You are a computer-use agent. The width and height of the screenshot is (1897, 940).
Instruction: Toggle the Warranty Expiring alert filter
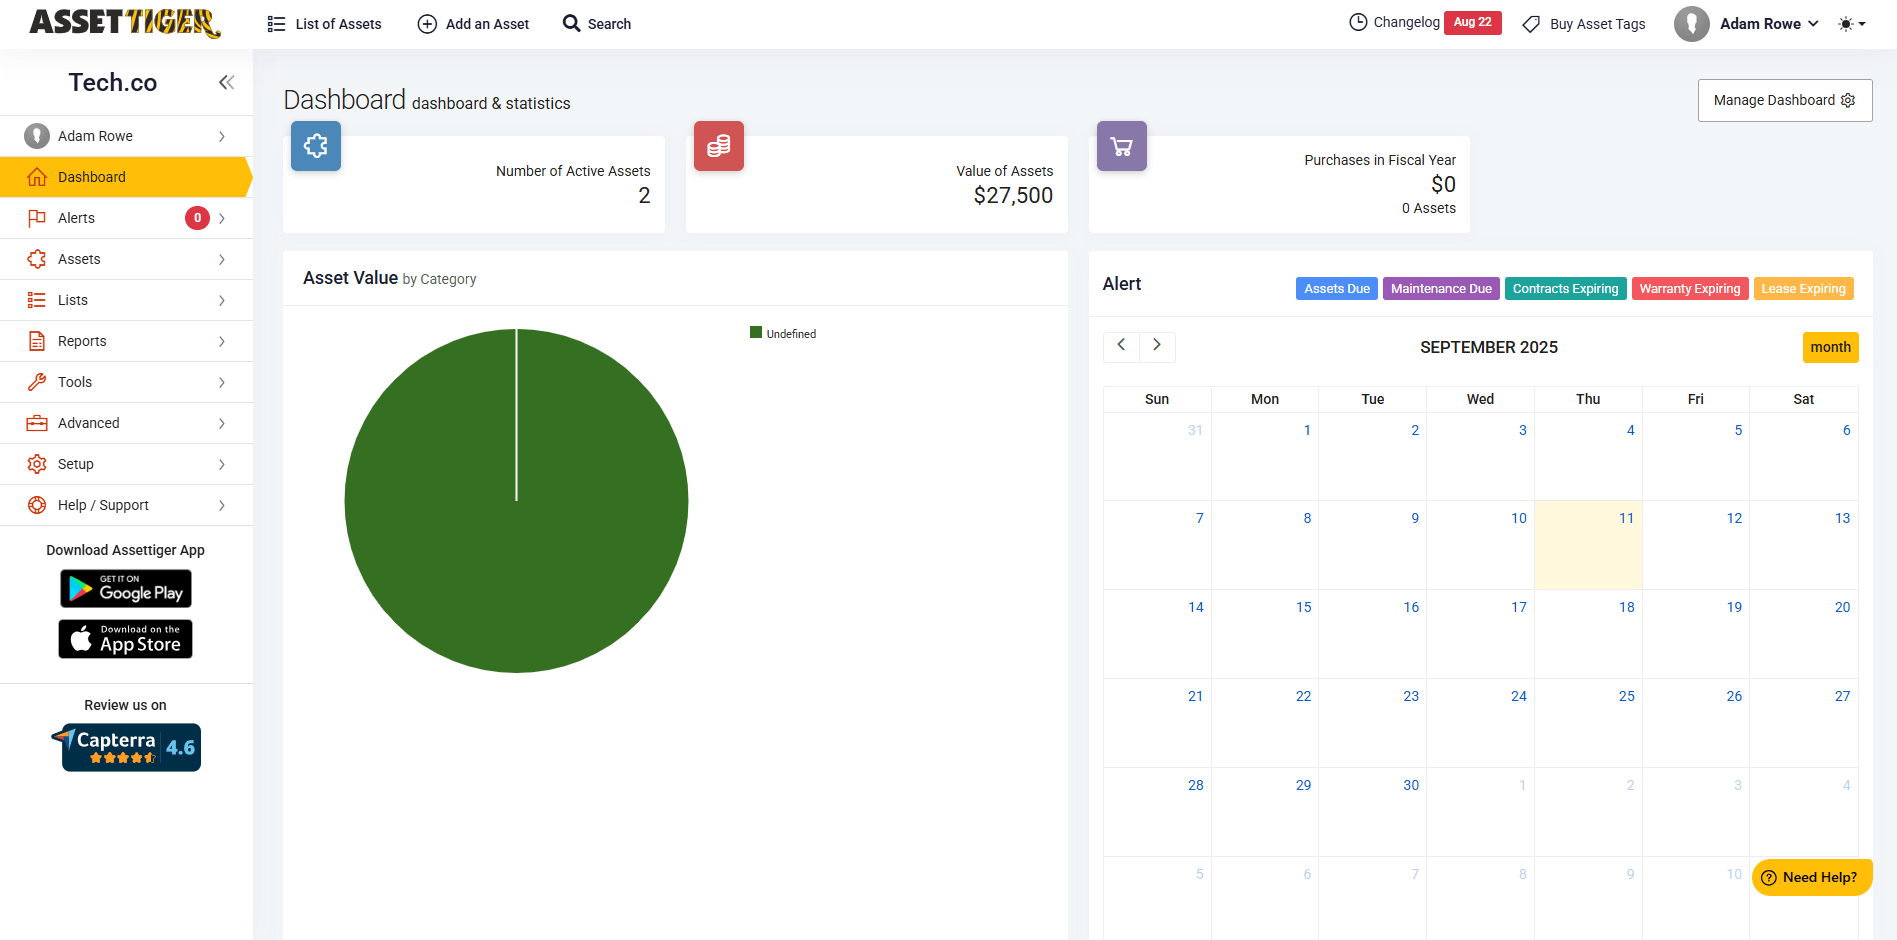coord(1690,289)
